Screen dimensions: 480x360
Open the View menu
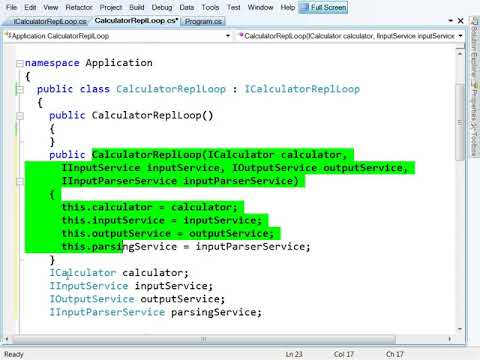(x=51, y=7)
